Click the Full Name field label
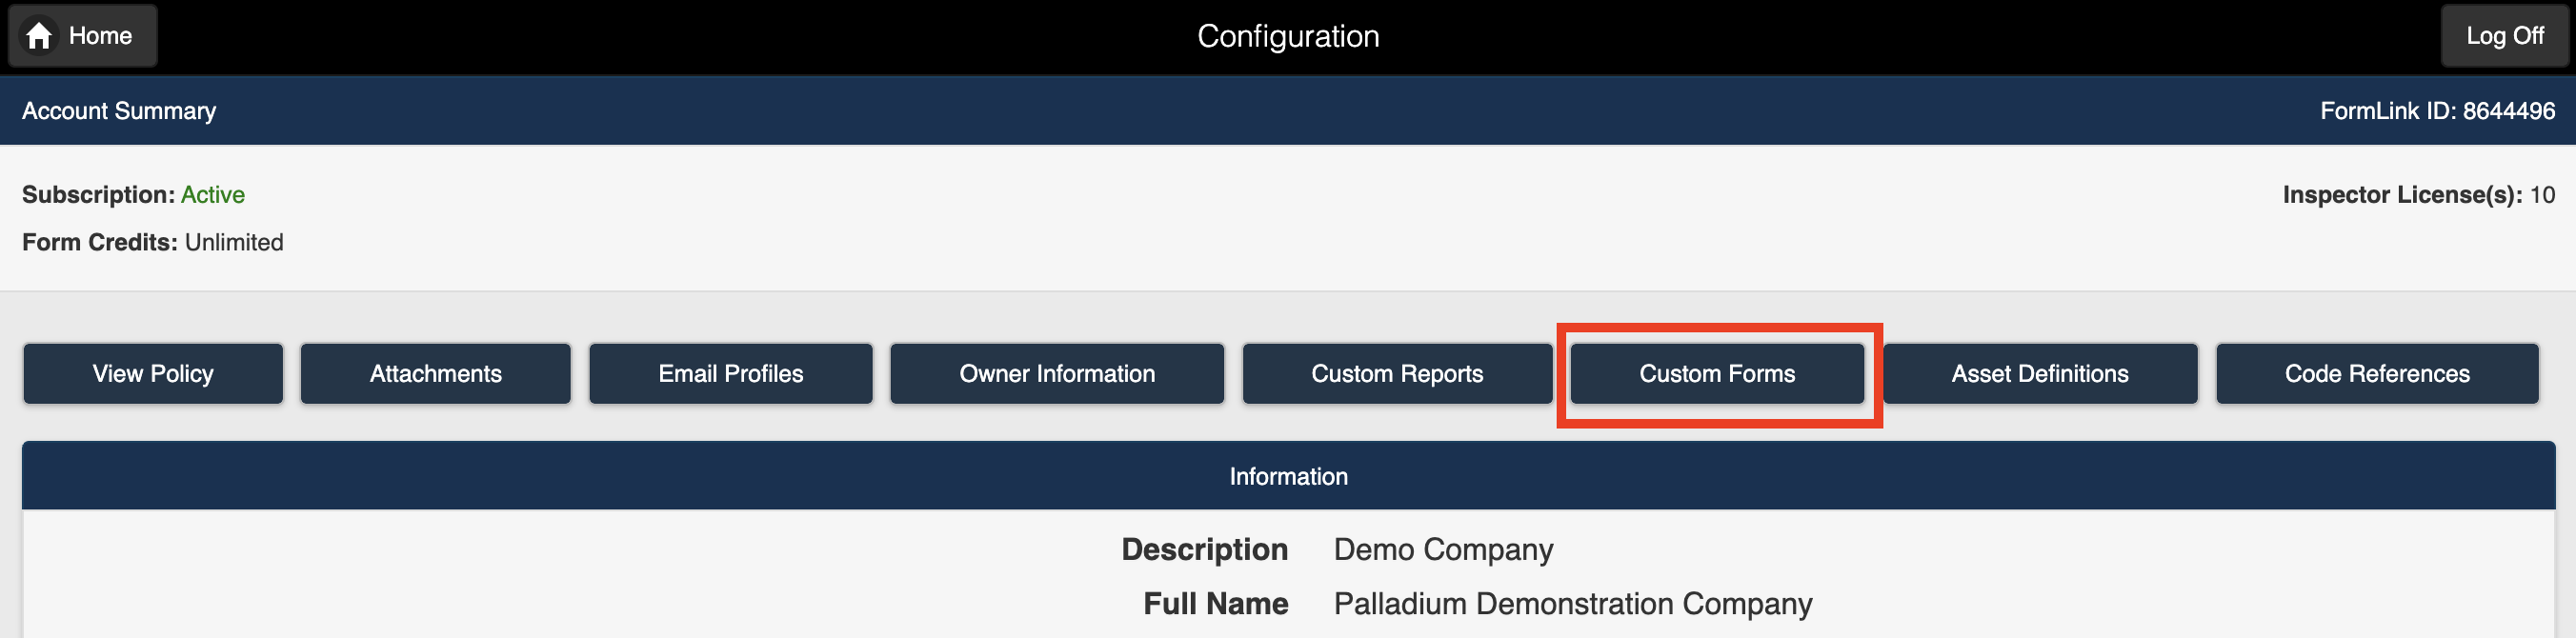Screen dimensions: 2576x638 tap(1215, 604)
